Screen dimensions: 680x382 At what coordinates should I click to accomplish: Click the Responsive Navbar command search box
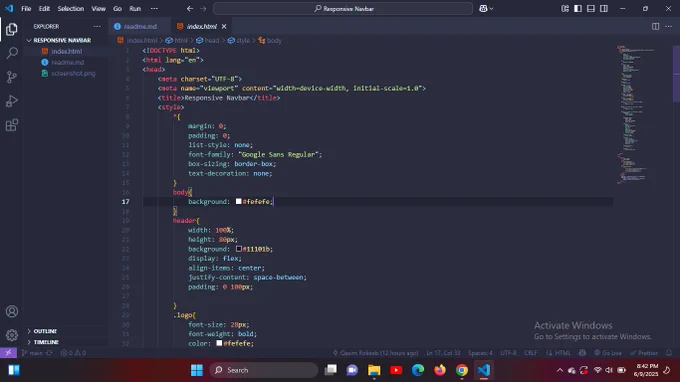point(343,9)
